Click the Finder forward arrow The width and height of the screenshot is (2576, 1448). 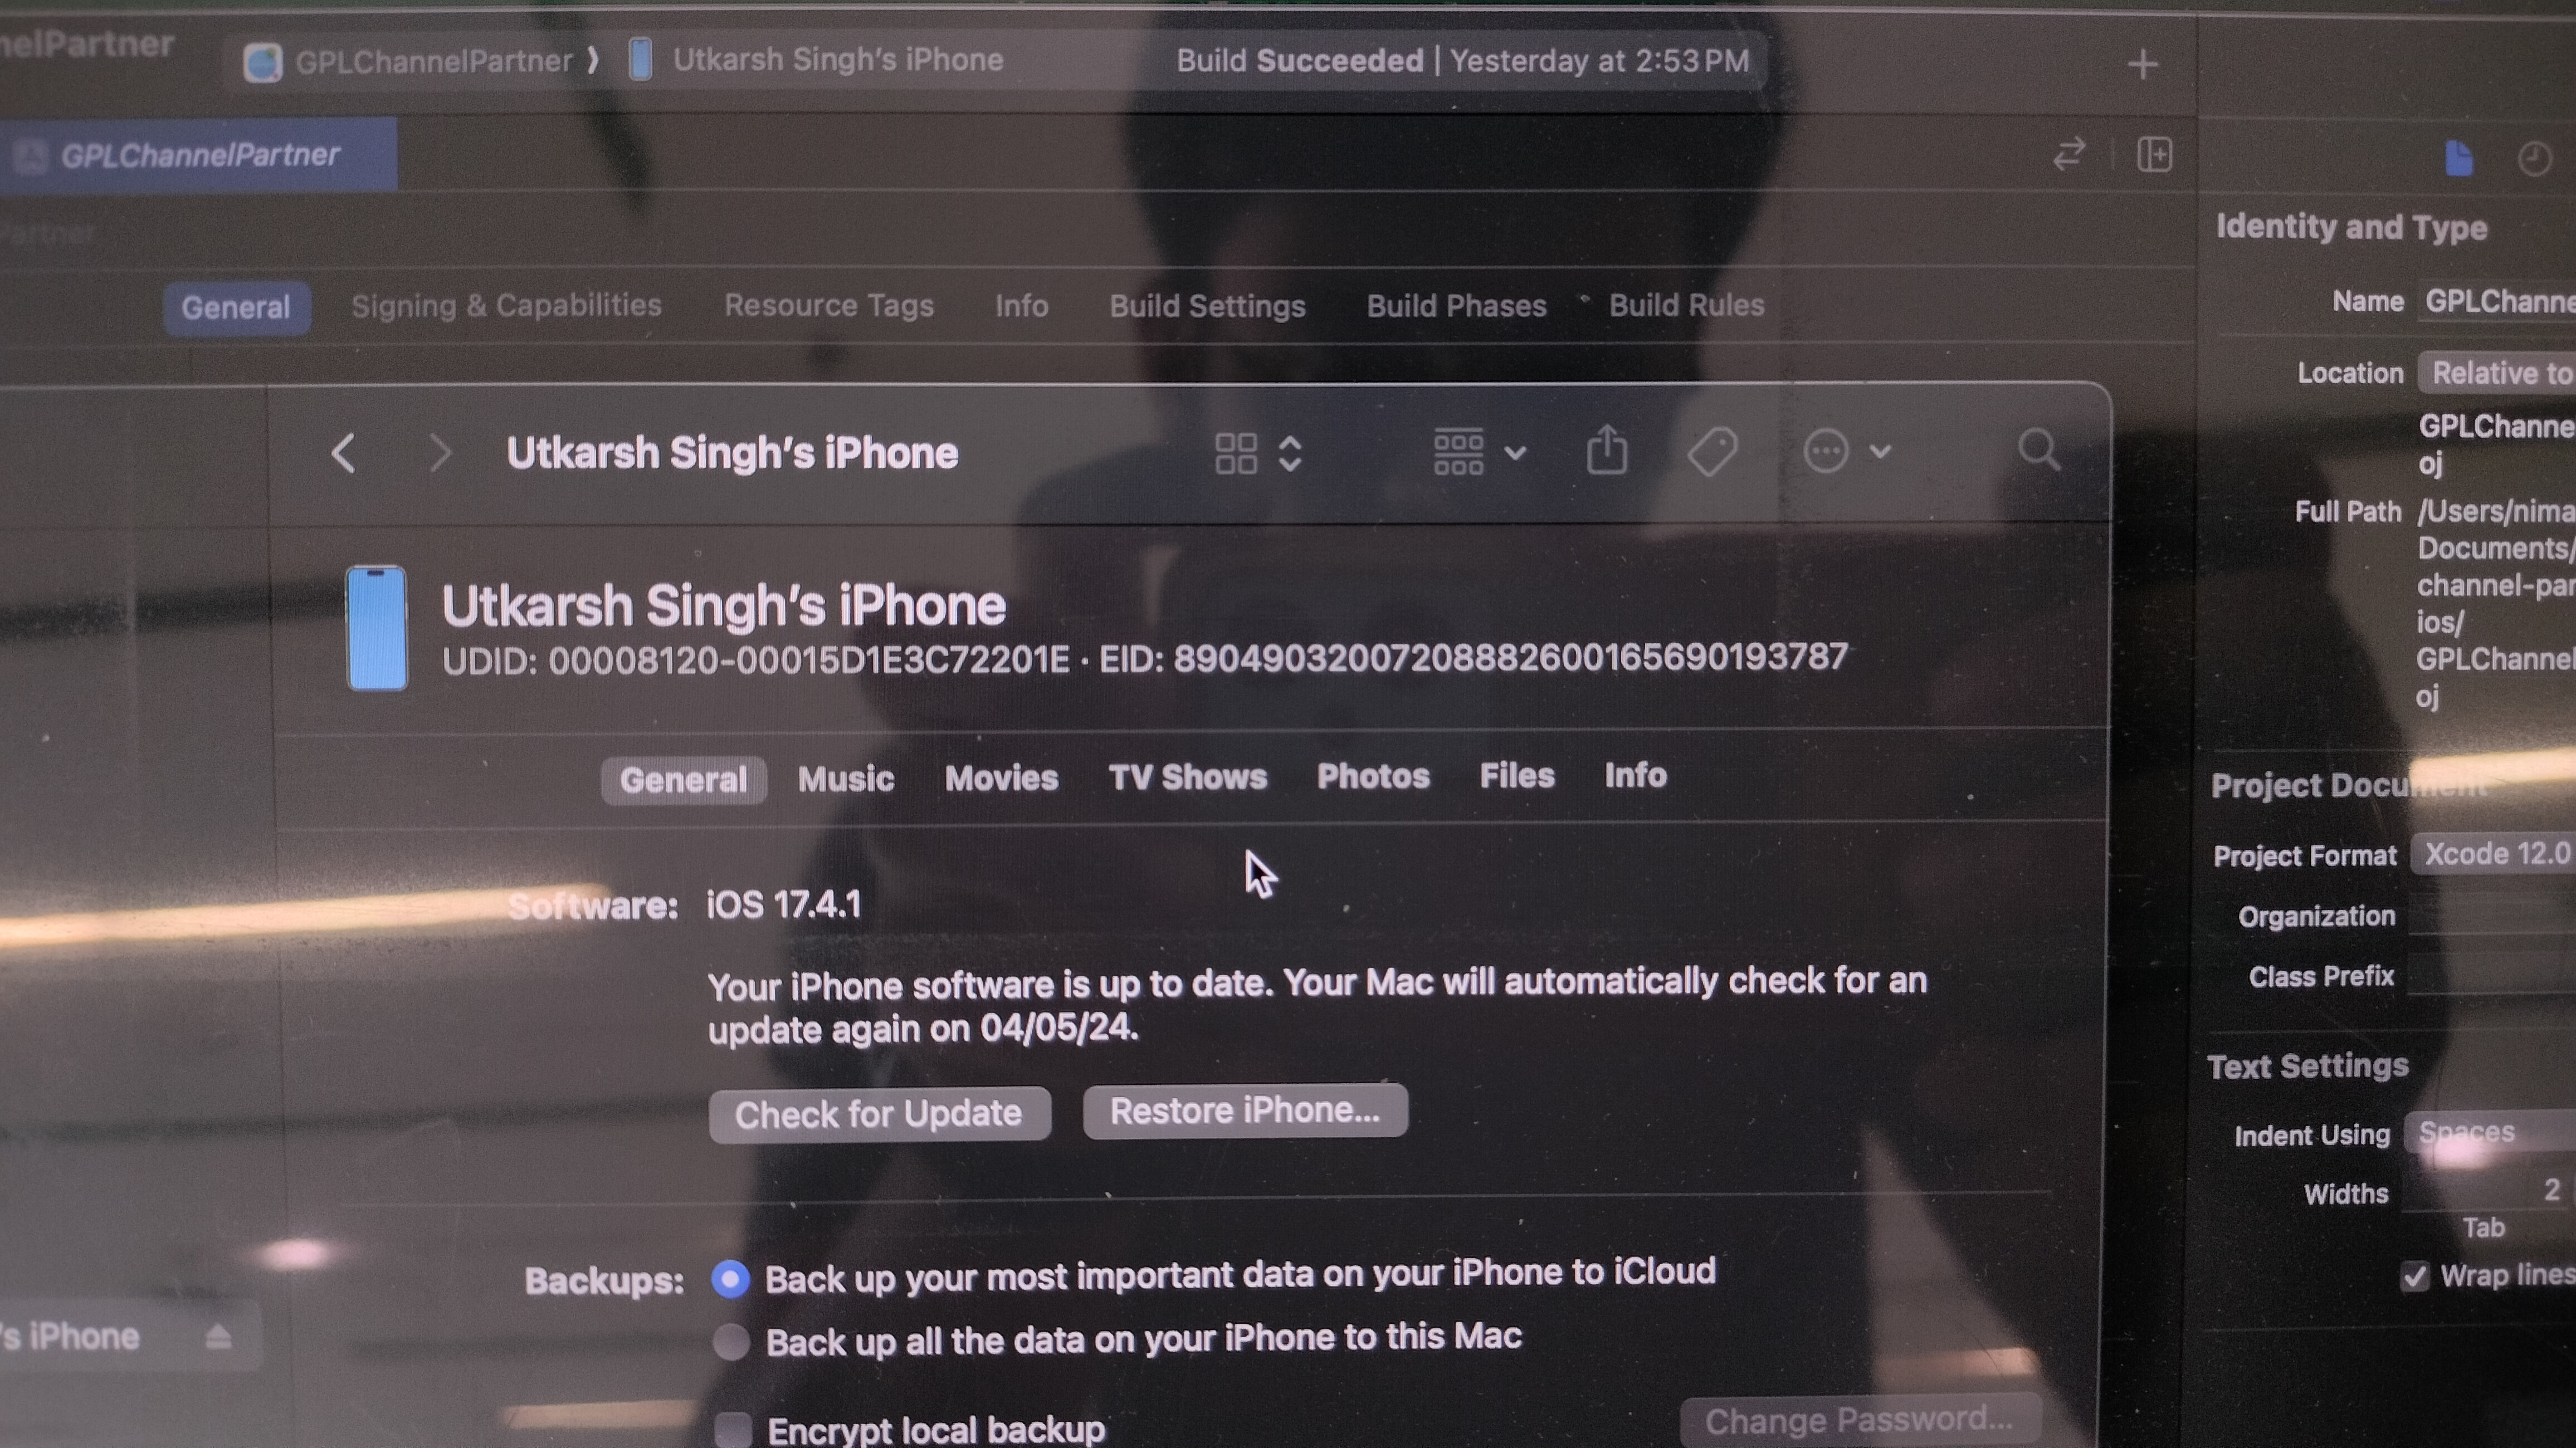click(439, 453)
